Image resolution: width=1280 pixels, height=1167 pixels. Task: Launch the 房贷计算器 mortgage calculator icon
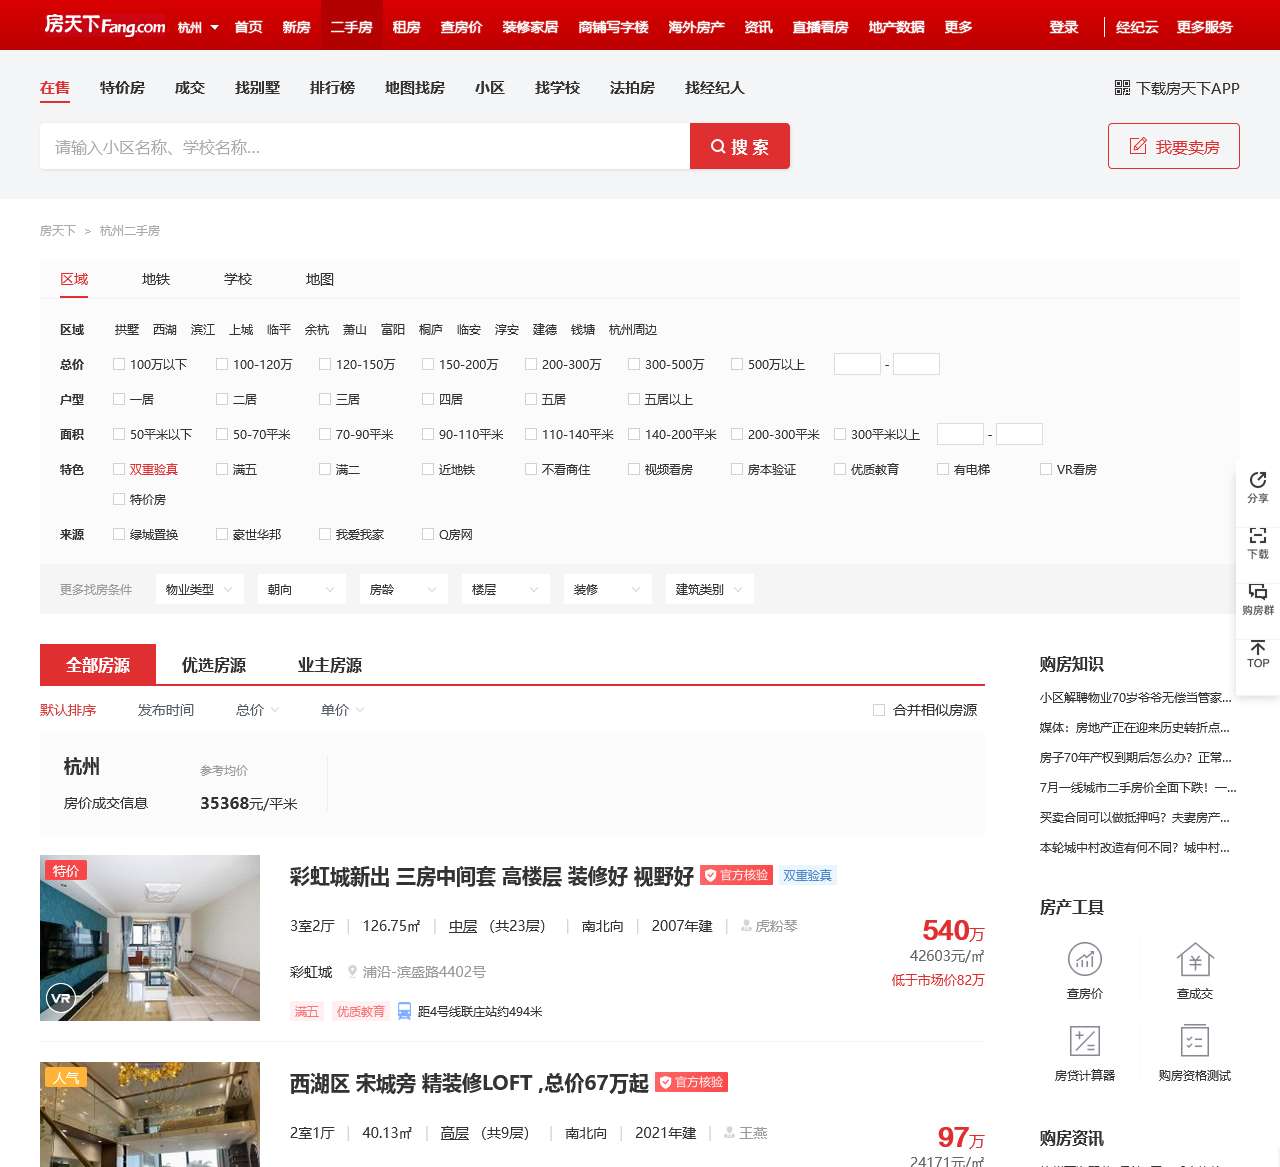pos(1084,1042)
